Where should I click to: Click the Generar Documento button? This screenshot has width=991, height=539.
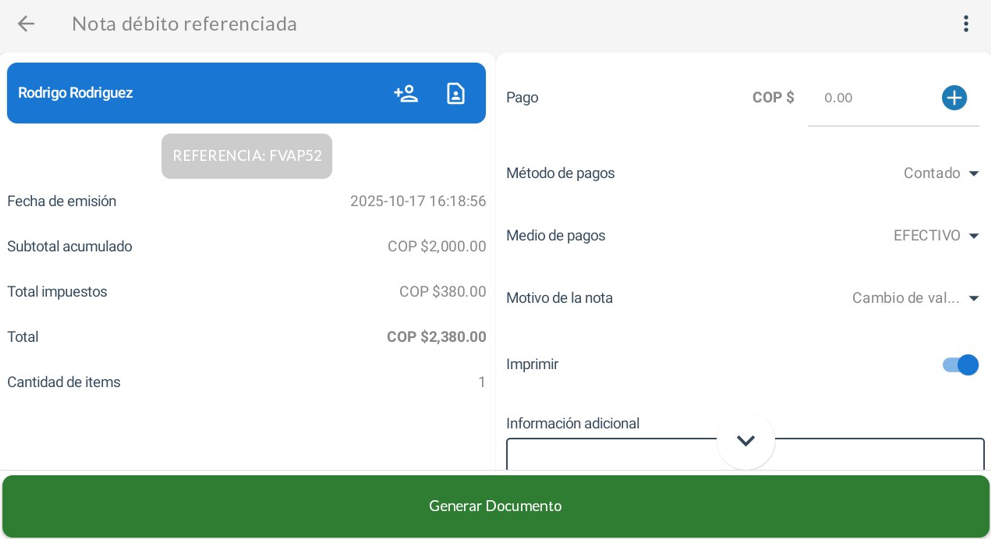pyautogui.click(x=495, y=506)
